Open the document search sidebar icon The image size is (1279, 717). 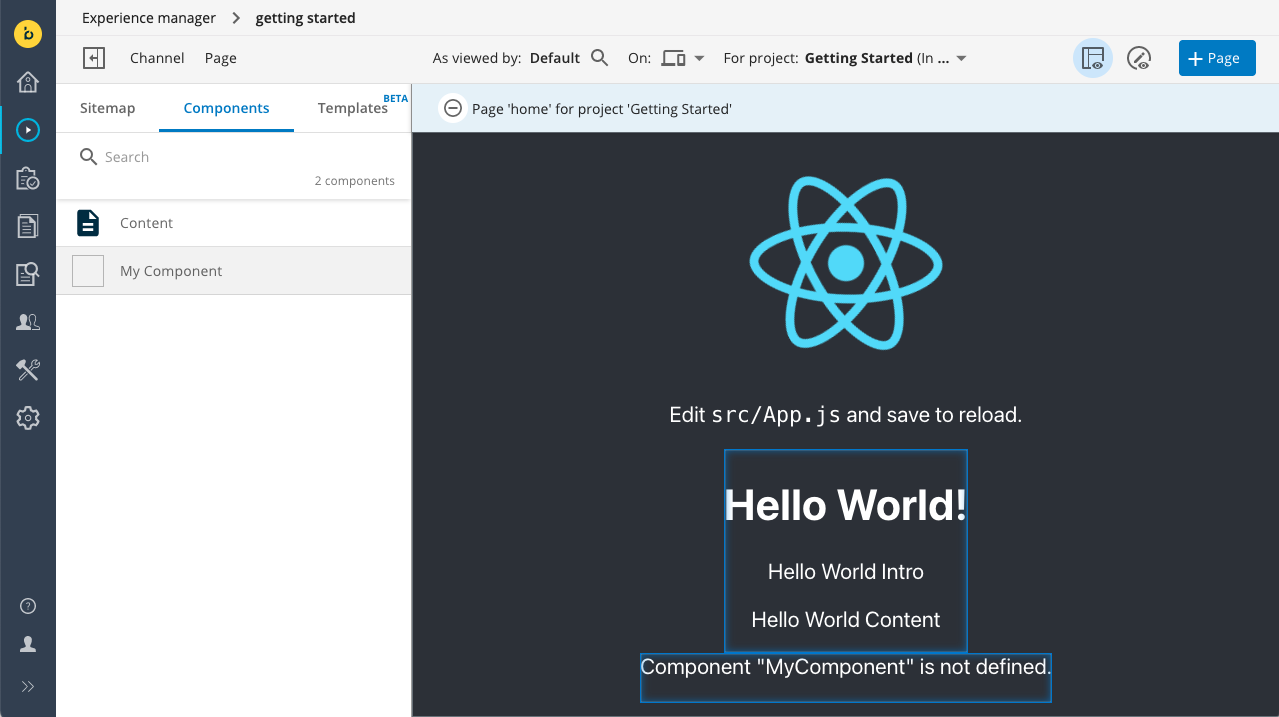[28, 274]
